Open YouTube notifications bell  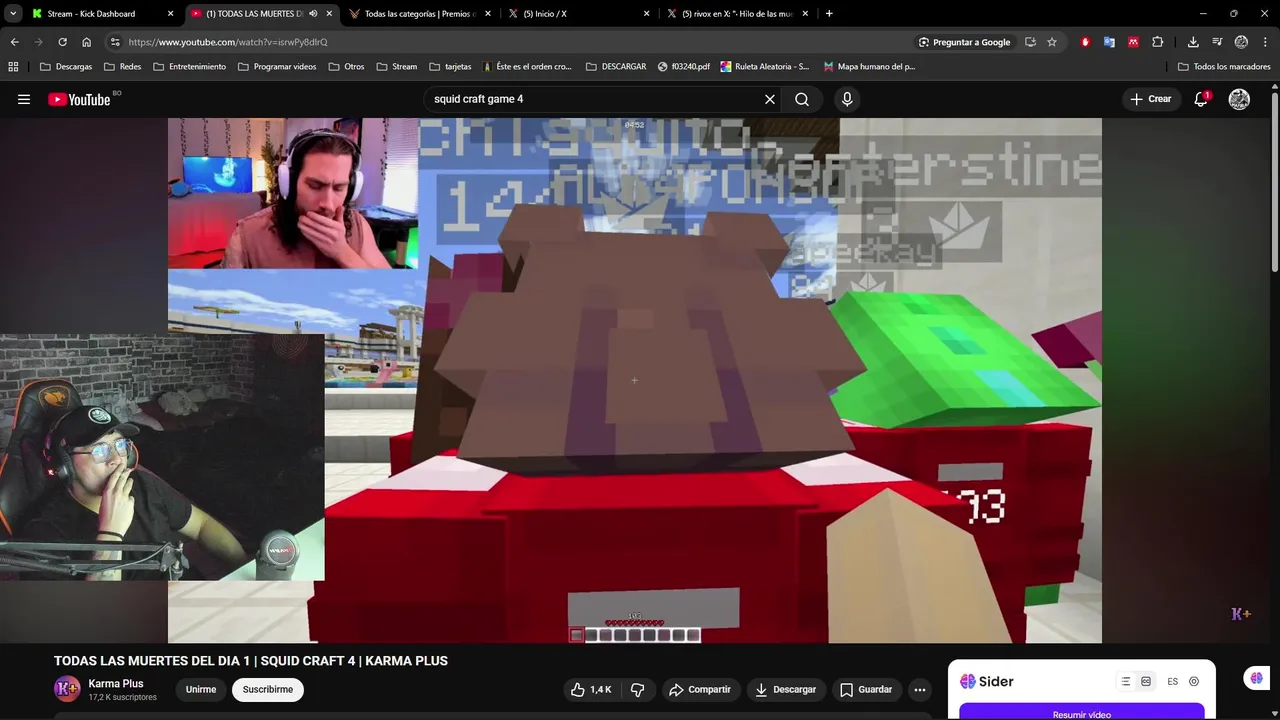coord(1201,99)
